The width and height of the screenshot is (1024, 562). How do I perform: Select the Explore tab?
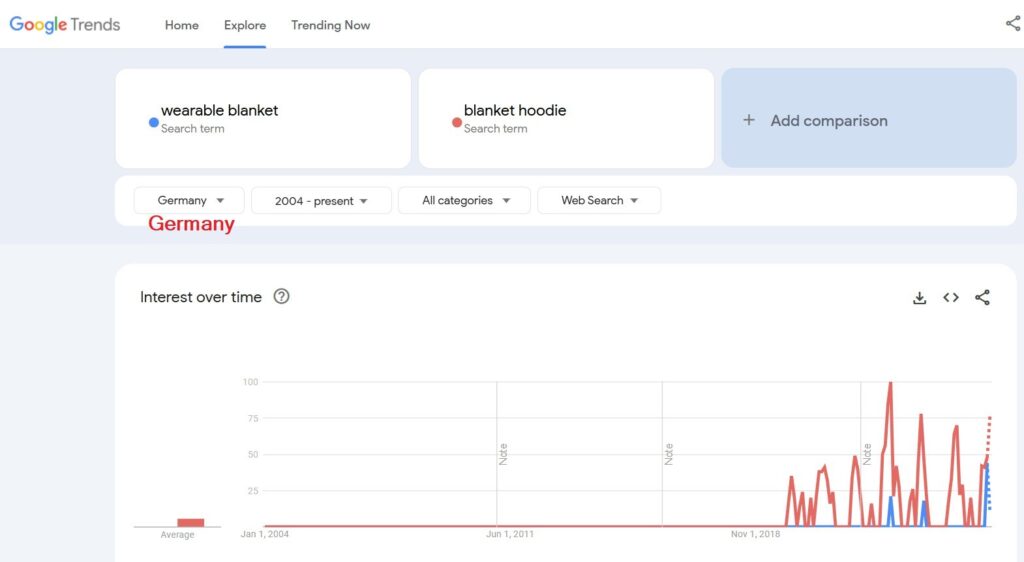tap(245, 25)
